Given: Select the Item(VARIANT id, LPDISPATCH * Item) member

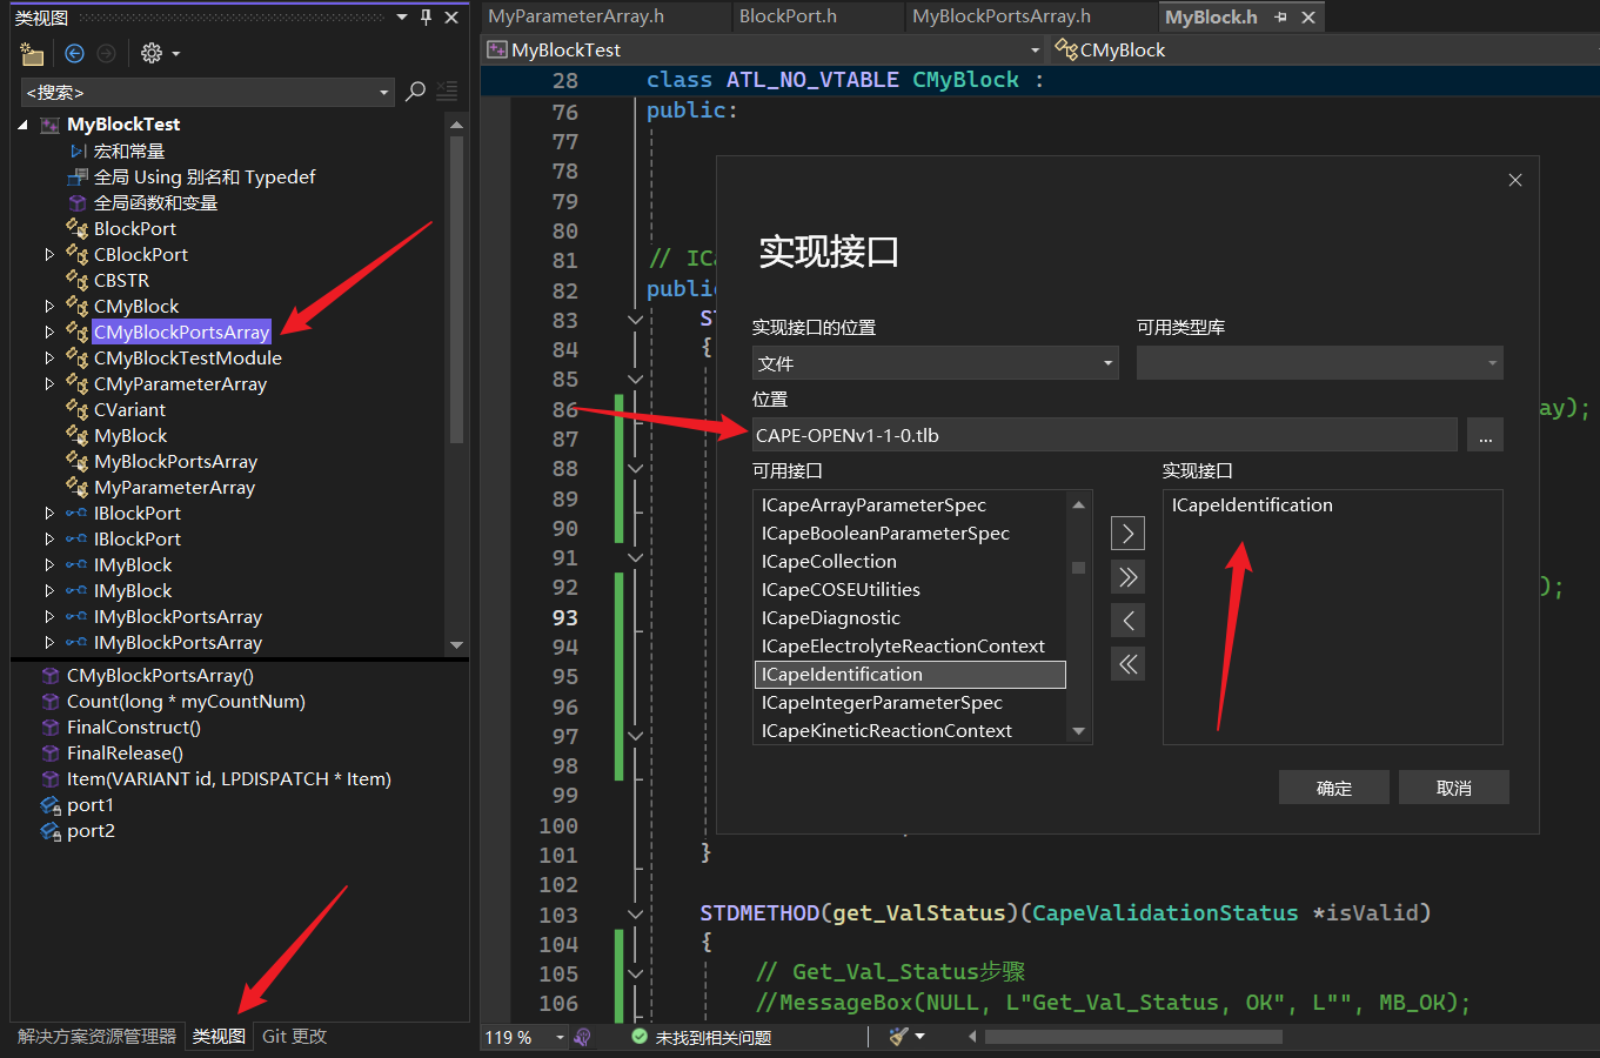Looking at the screenshot, I should click(x=228, y=779).
